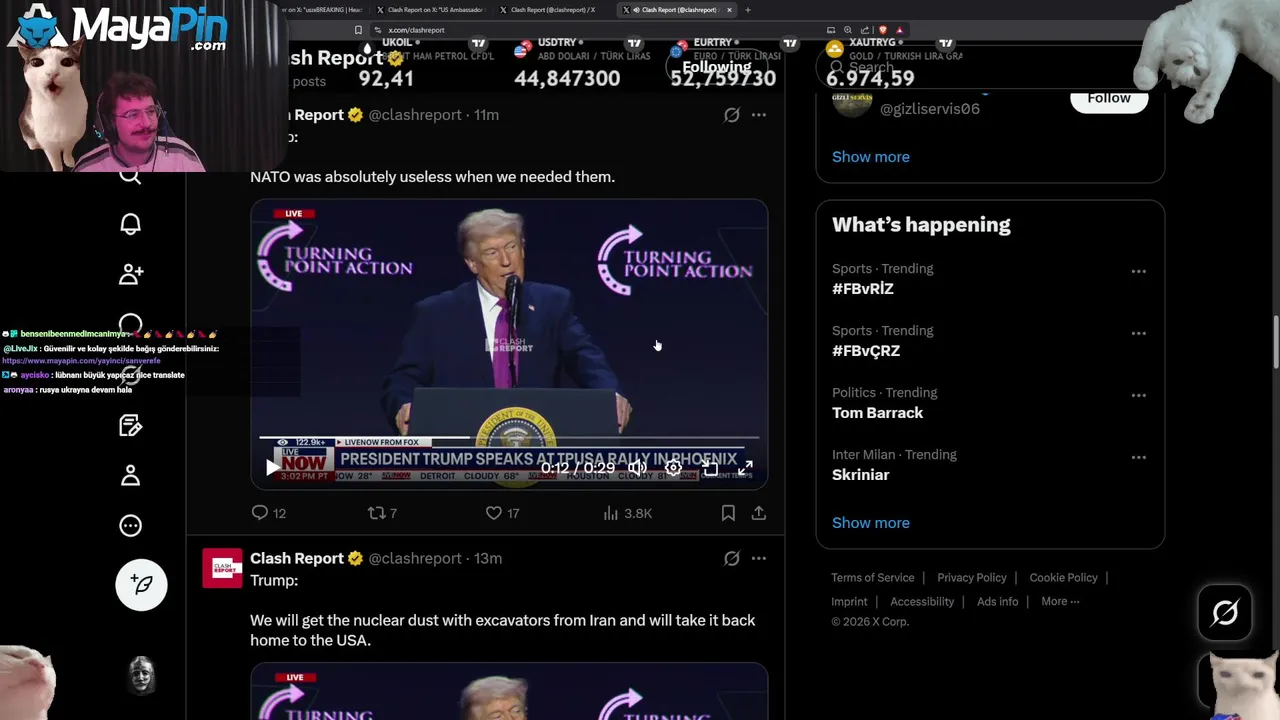Click the account avatar in the sidebar

pos(142,676)
